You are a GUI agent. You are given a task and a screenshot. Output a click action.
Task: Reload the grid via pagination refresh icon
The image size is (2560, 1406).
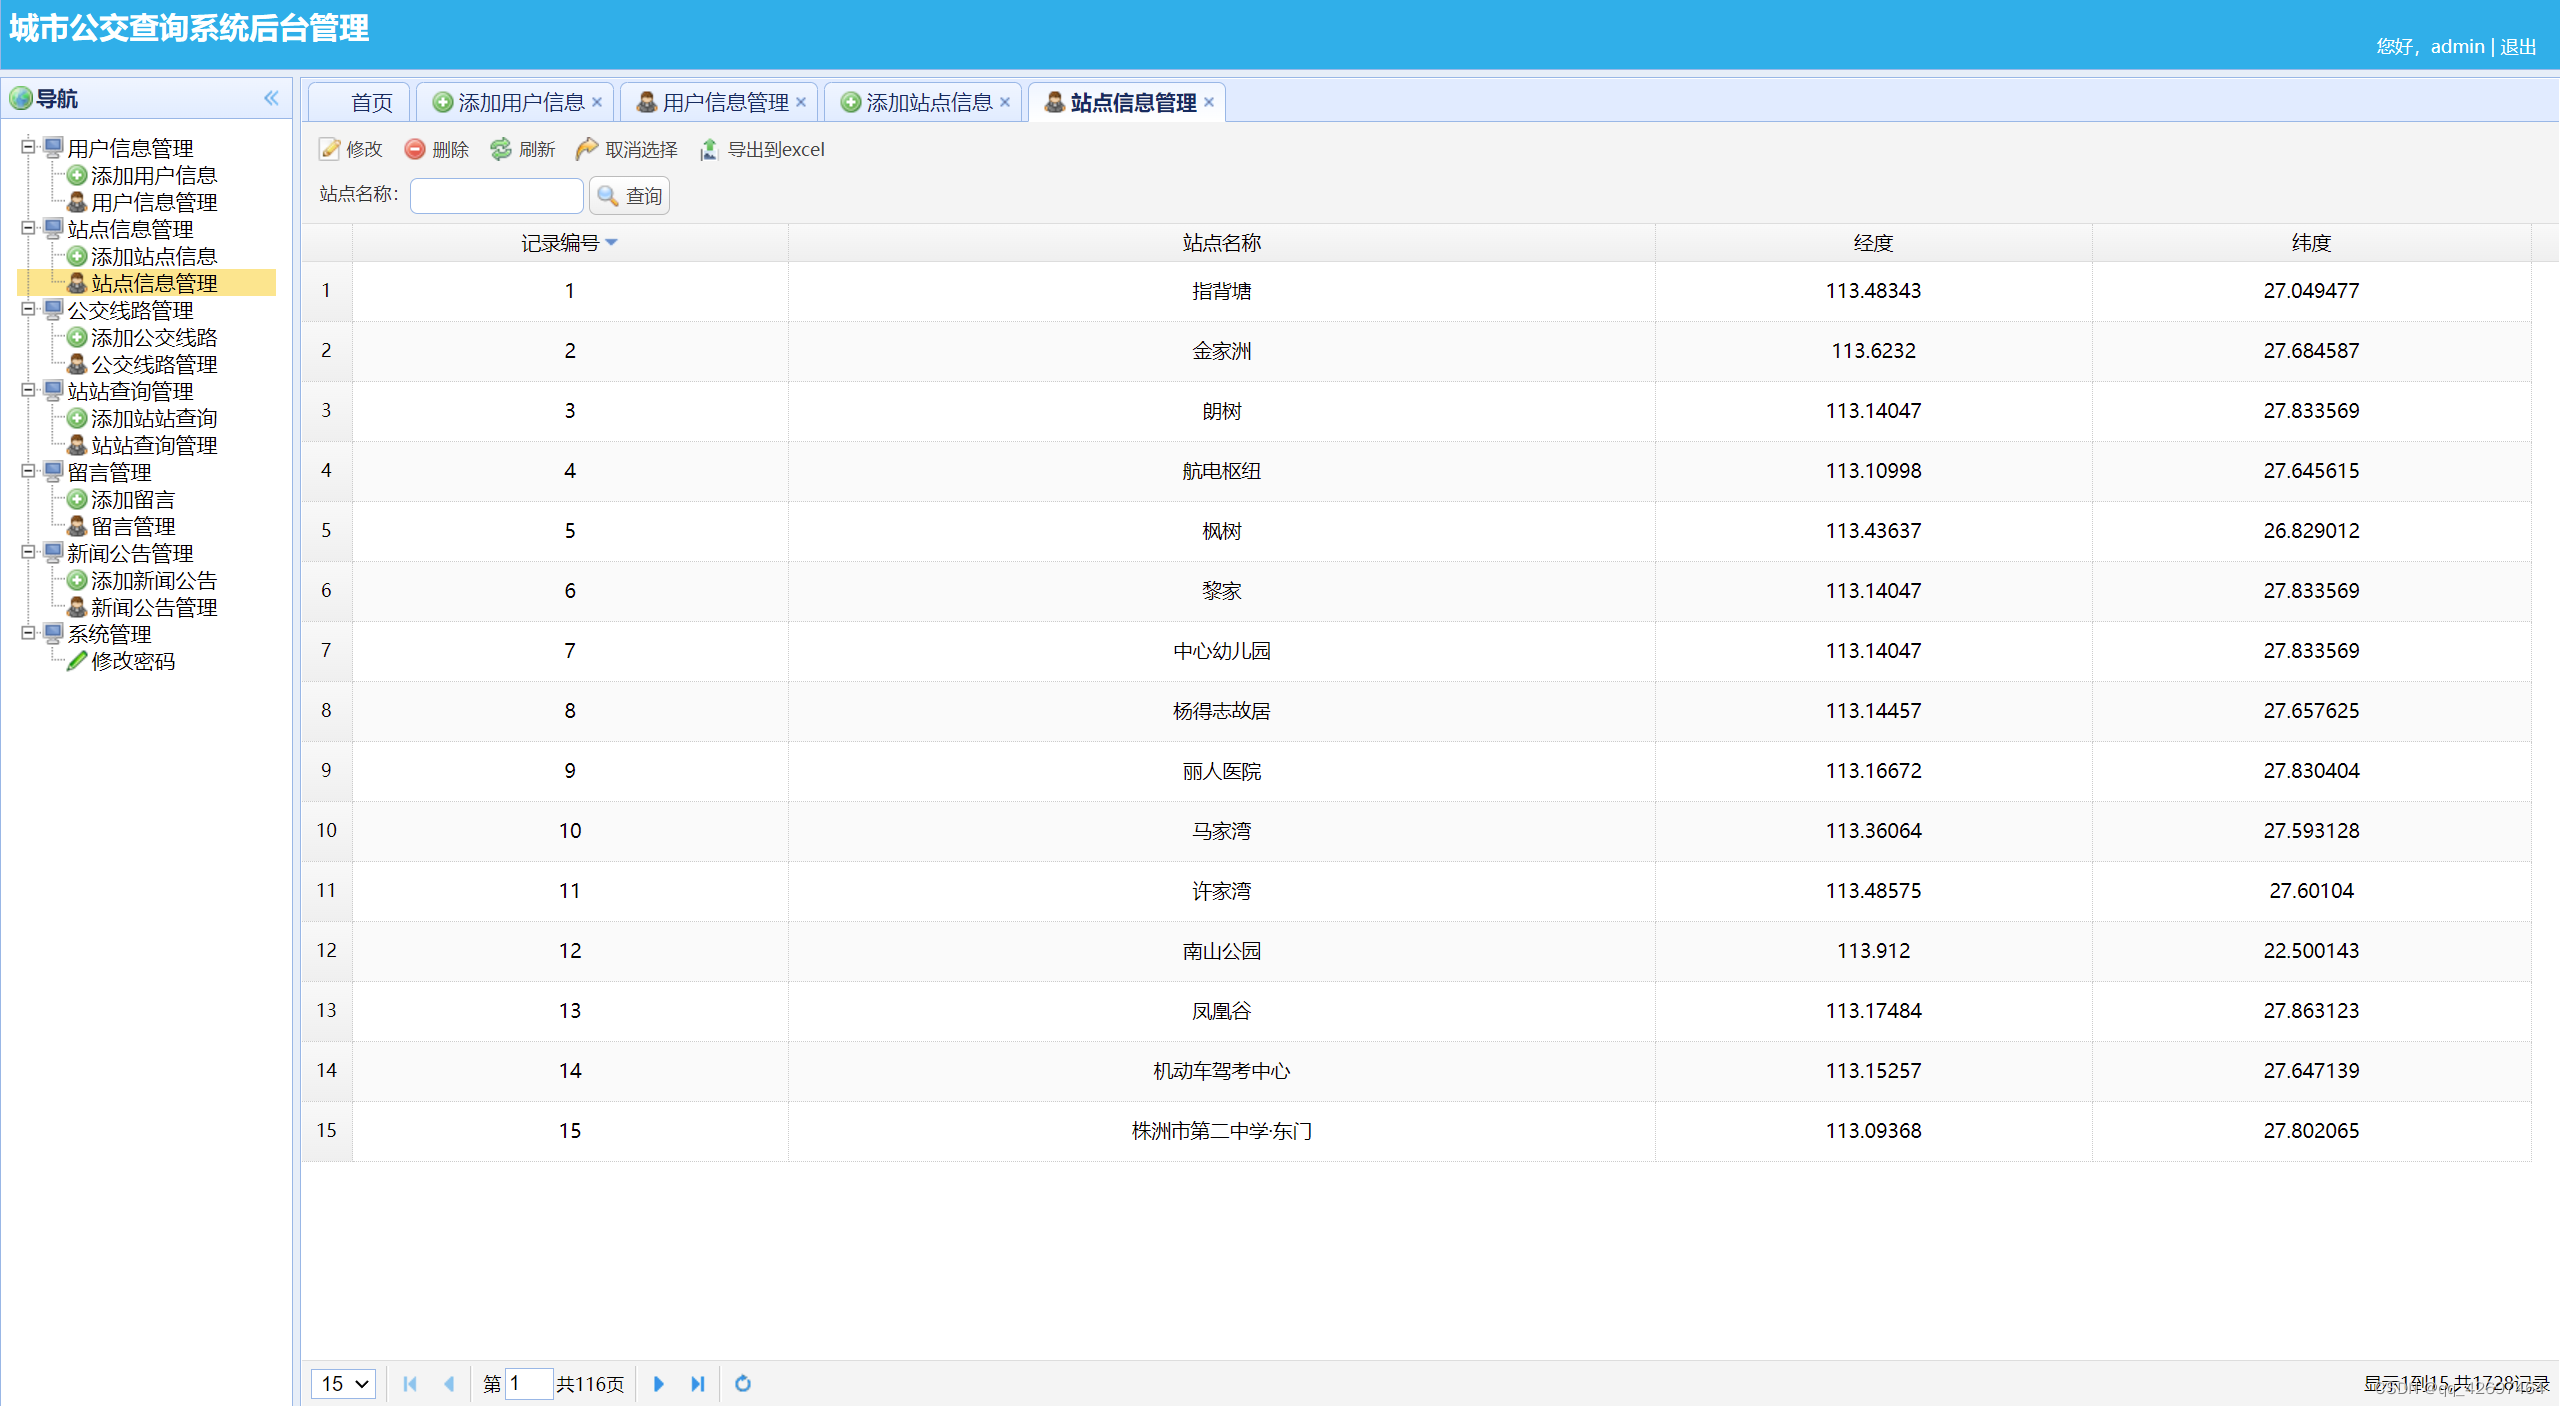click(743, 1384)
